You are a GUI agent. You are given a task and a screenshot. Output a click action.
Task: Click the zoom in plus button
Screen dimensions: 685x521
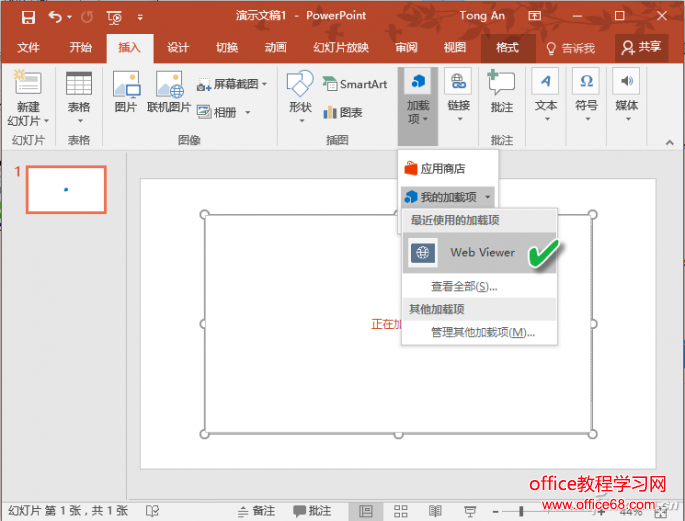(x=602, y=511)
